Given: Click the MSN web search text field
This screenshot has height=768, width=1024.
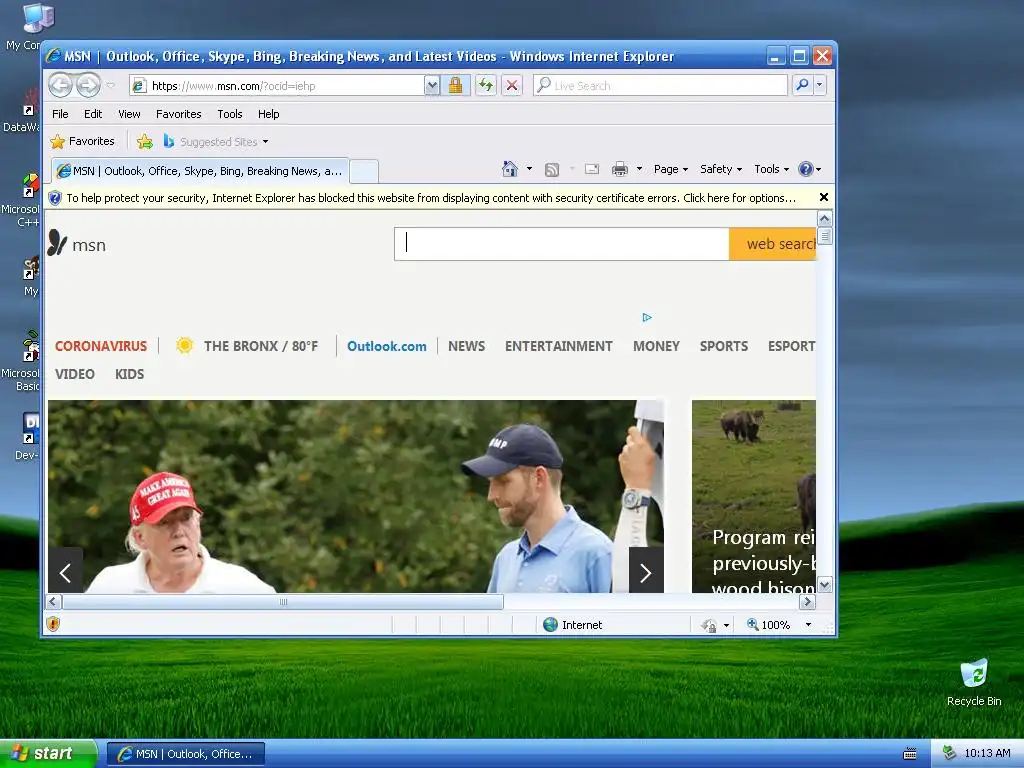Looking at the screenshot, I should (x=562, y=244).
